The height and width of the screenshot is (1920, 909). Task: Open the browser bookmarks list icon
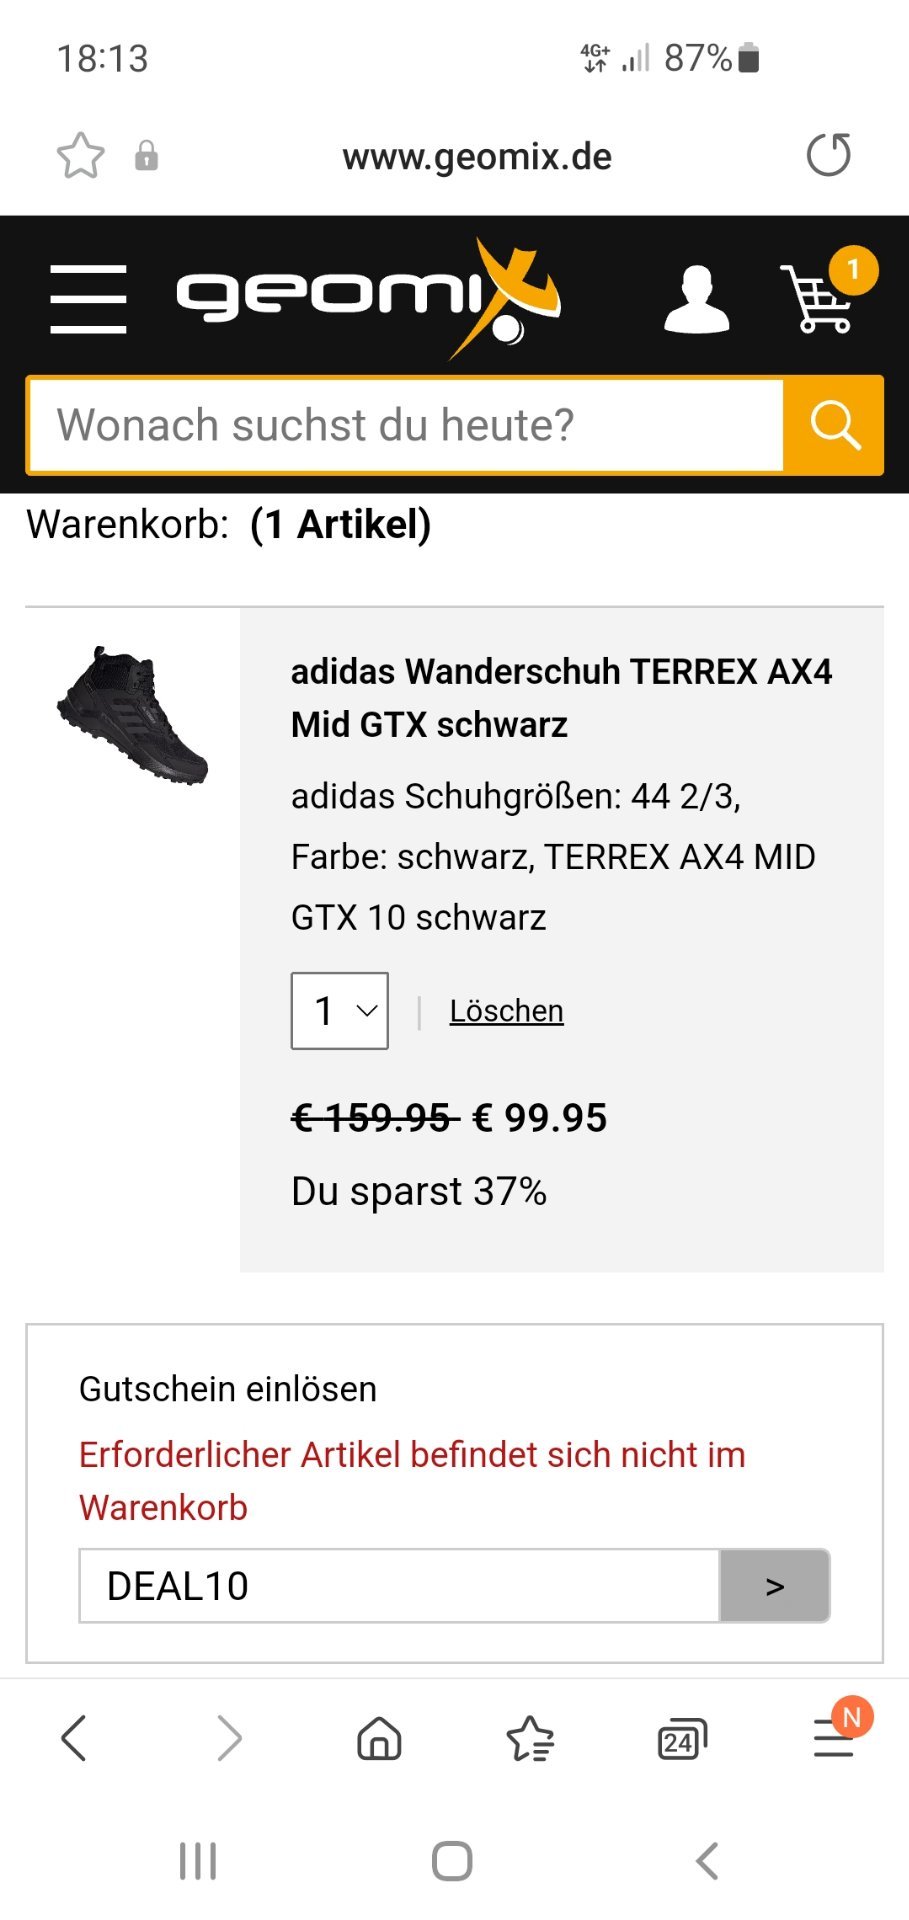(x=530, y=1738)
